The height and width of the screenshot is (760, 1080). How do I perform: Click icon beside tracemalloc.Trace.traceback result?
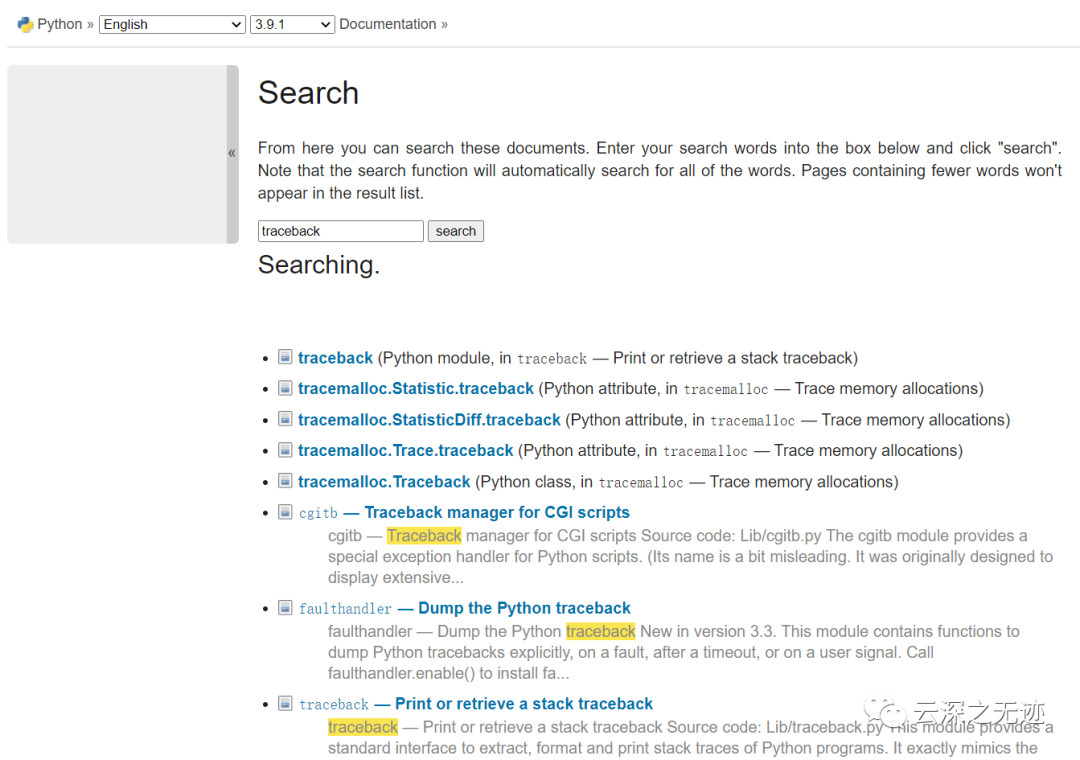click(285, 450)
